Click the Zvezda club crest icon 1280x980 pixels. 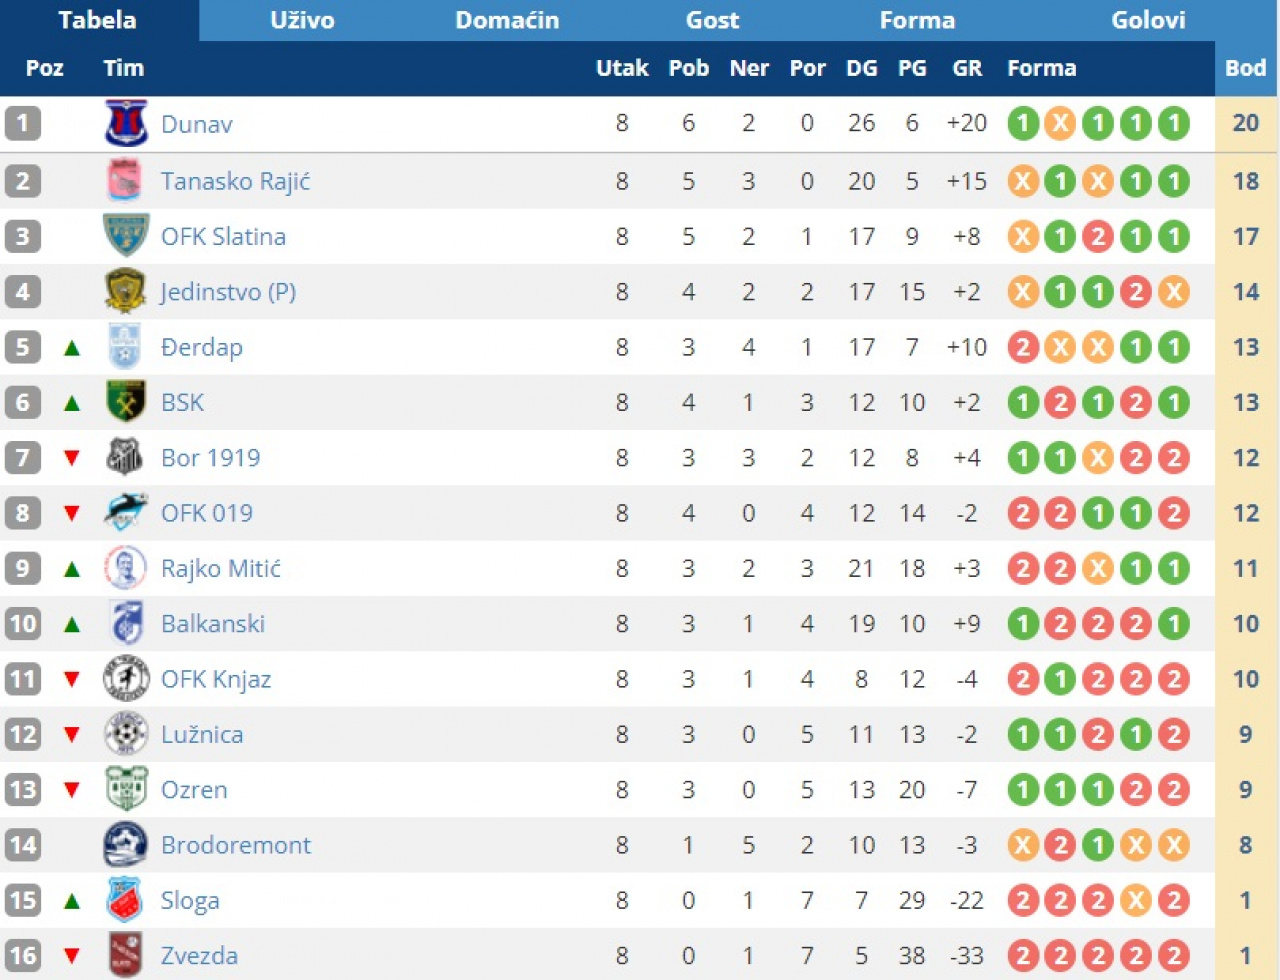pos(126,955)
